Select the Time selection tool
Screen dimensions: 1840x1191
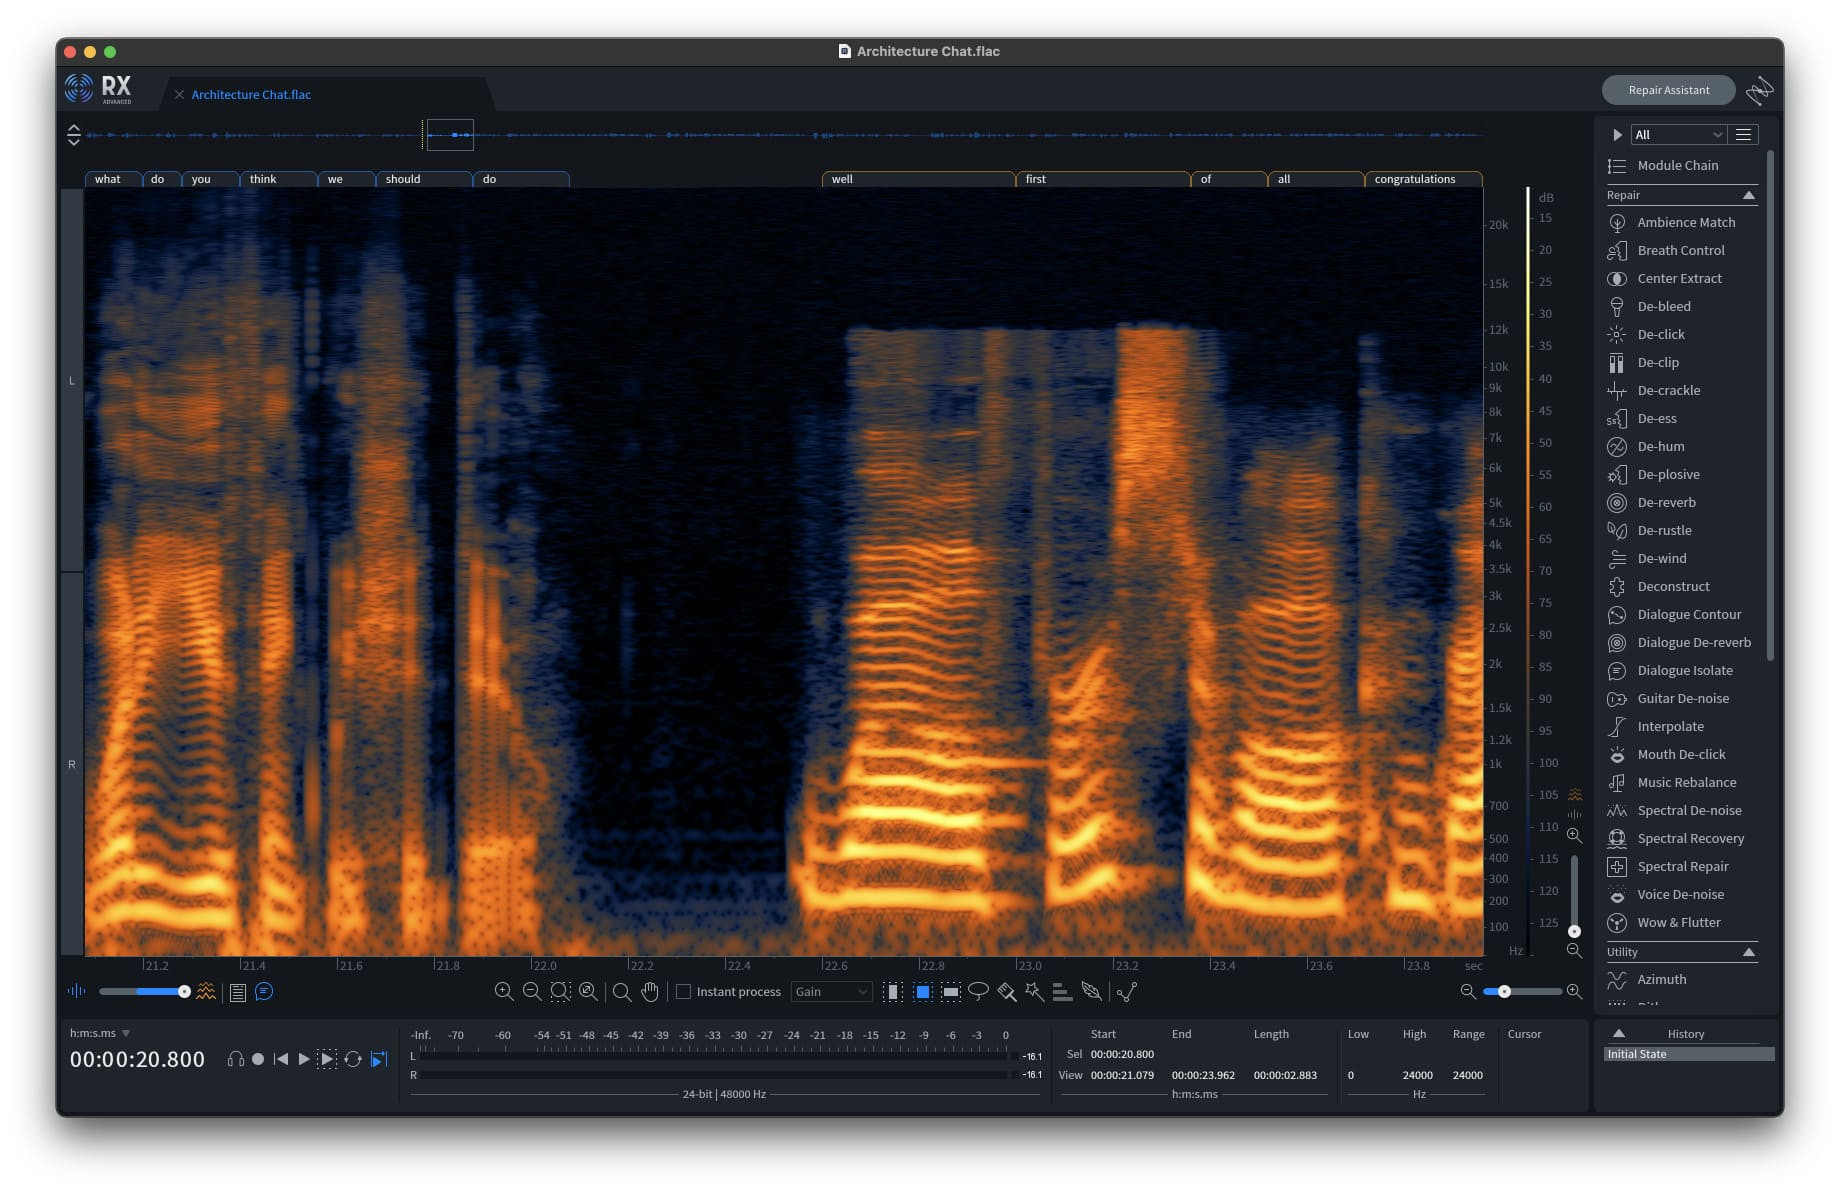893,991
